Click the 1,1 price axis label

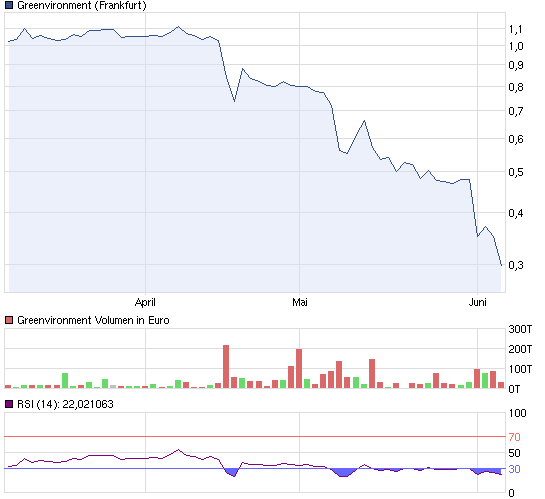tap(516, 30)
